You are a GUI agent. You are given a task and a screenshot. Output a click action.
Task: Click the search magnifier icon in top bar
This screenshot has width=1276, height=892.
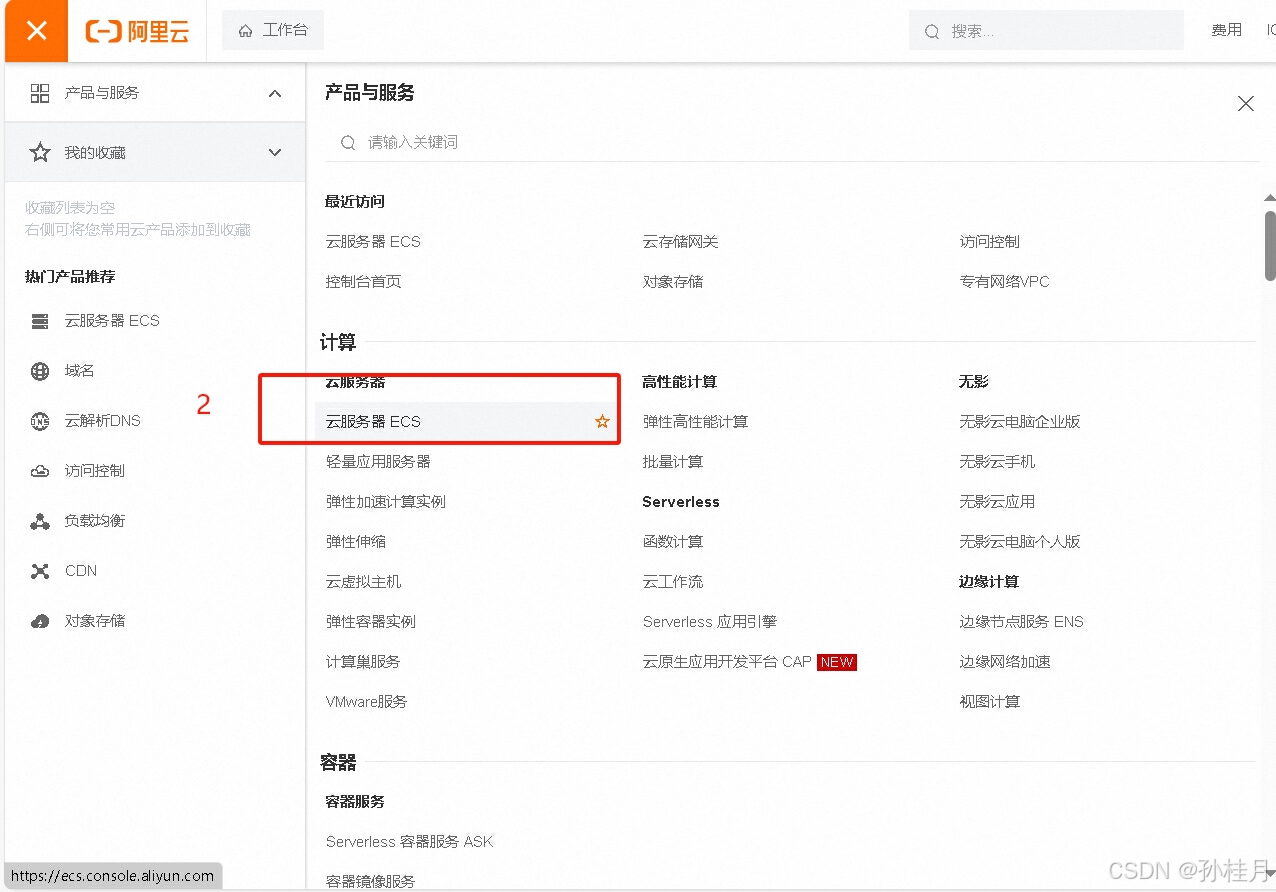[x=932, y=32]
